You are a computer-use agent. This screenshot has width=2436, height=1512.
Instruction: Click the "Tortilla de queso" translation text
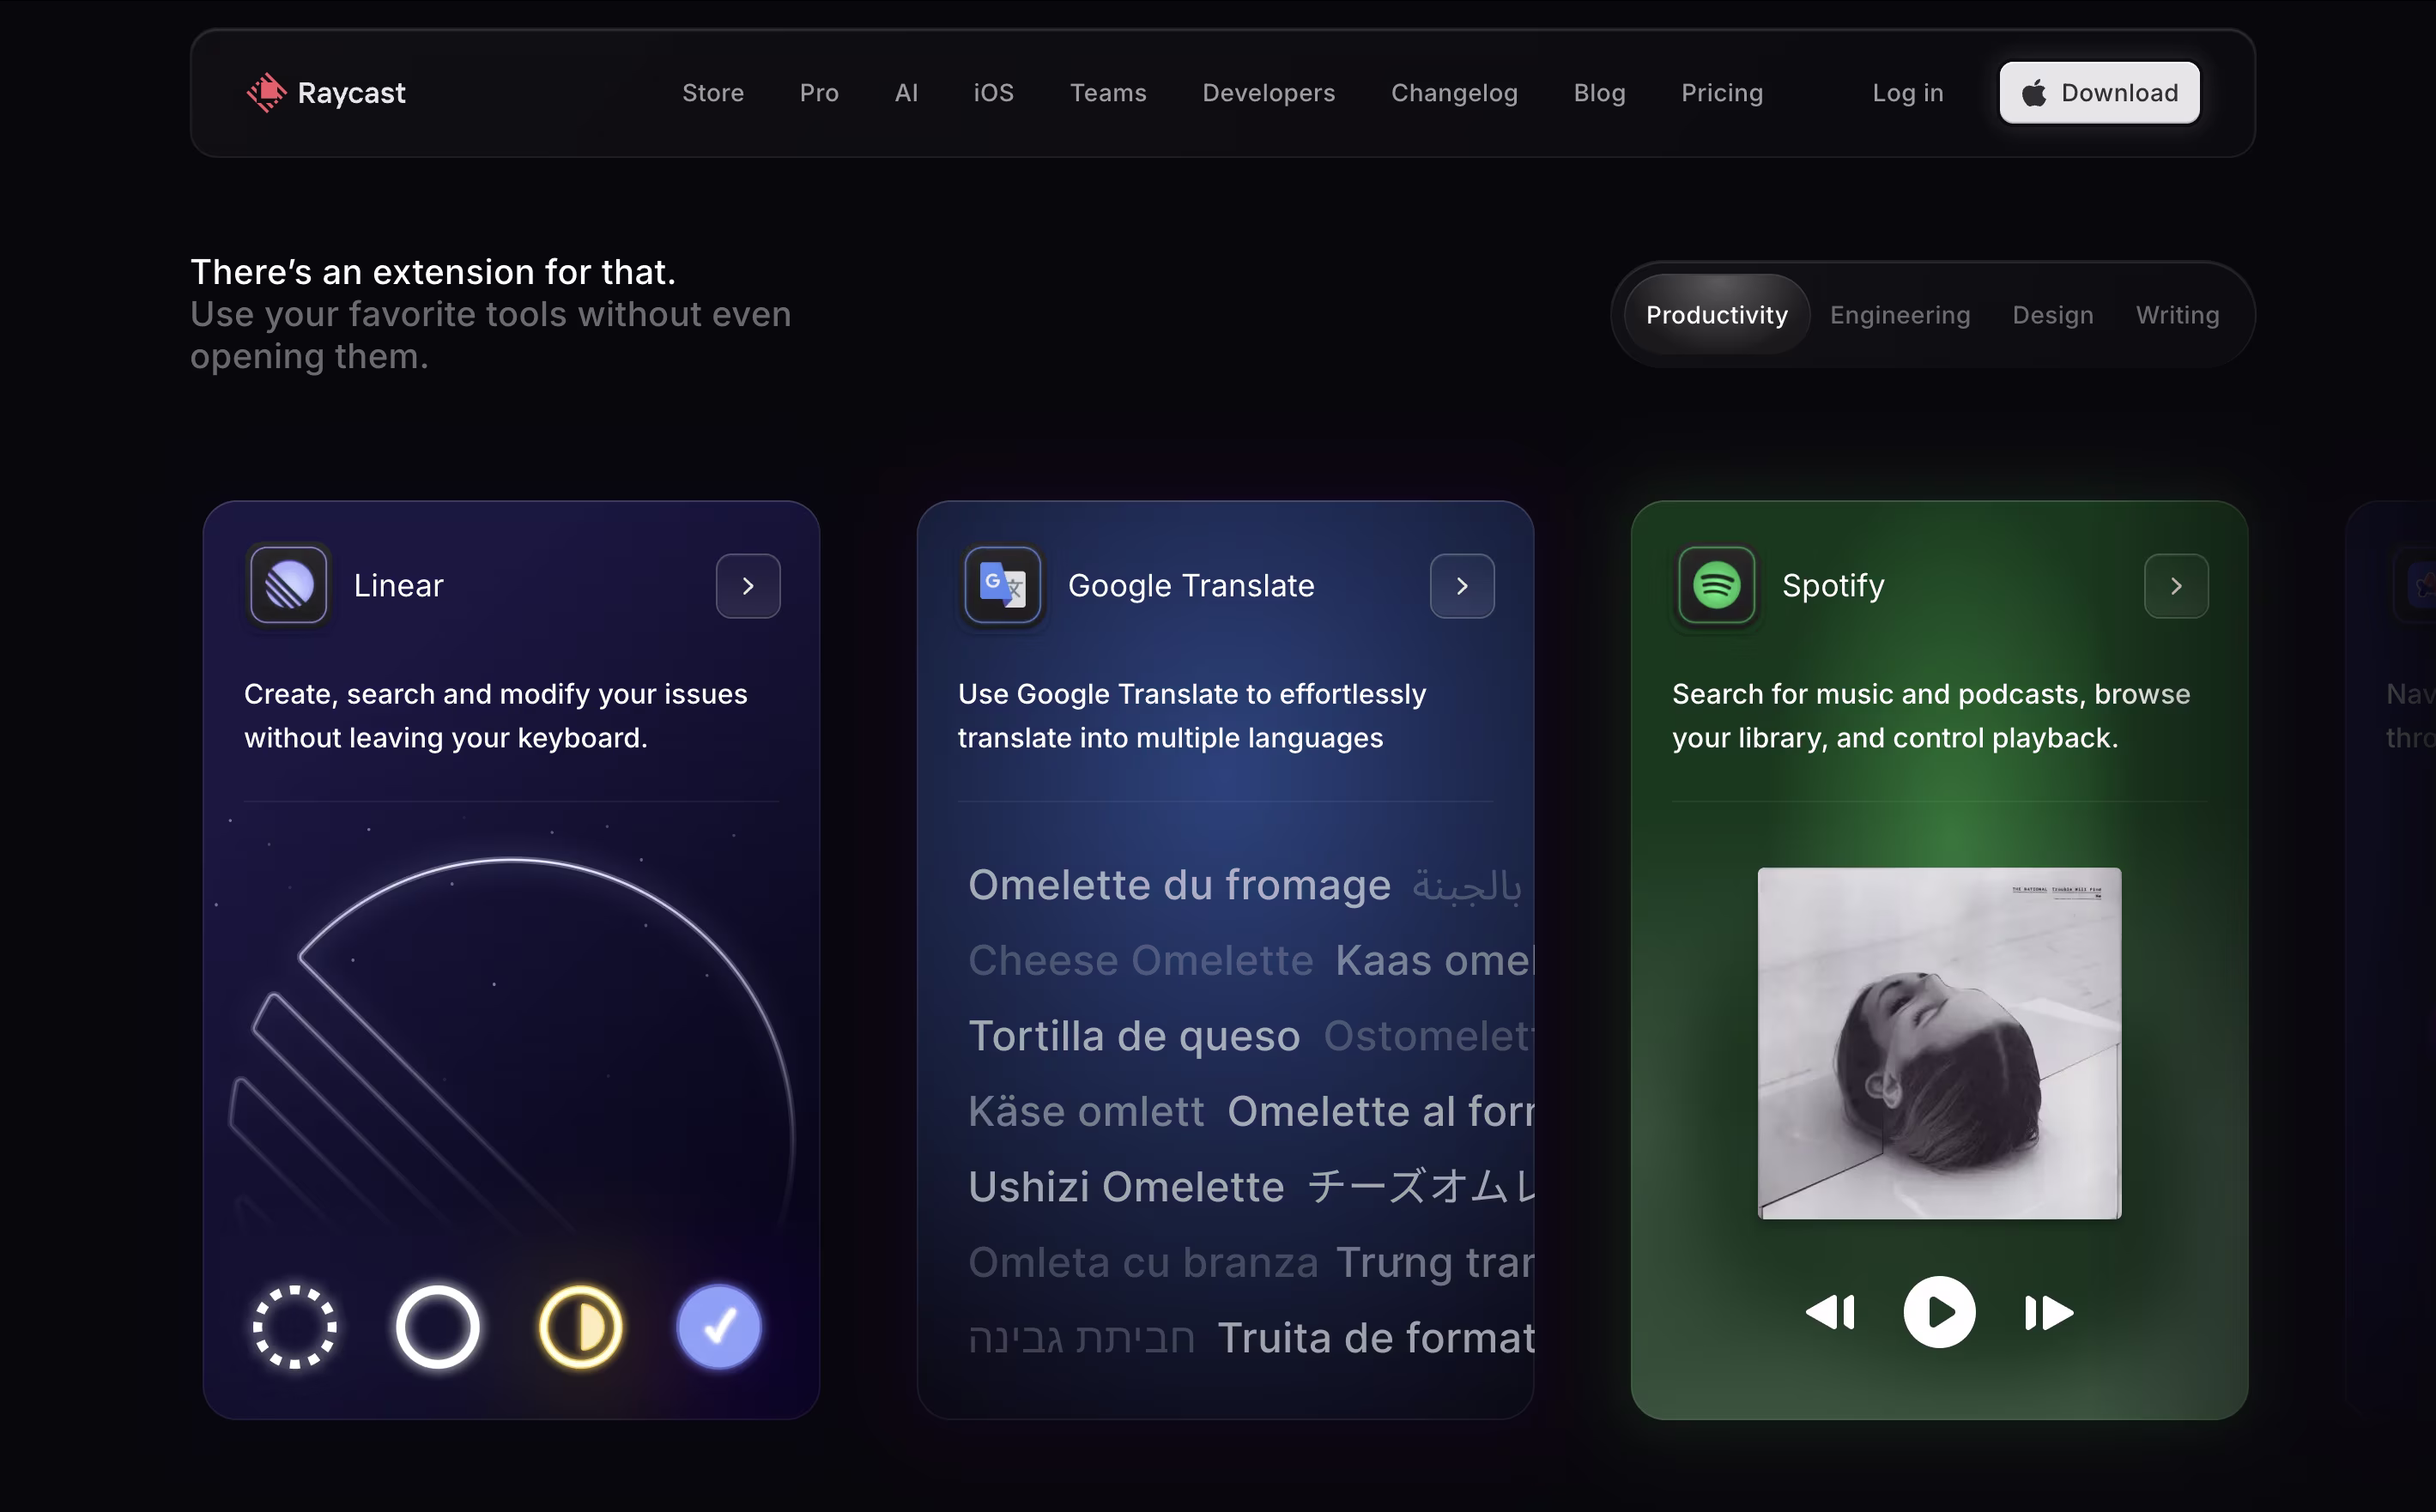point(1134,1036)
